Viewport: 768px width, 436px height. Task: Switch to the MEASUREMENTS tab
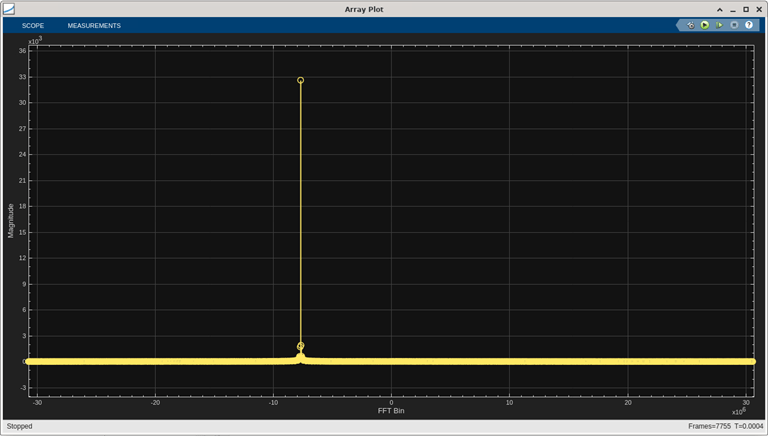(x=94, y=25)
